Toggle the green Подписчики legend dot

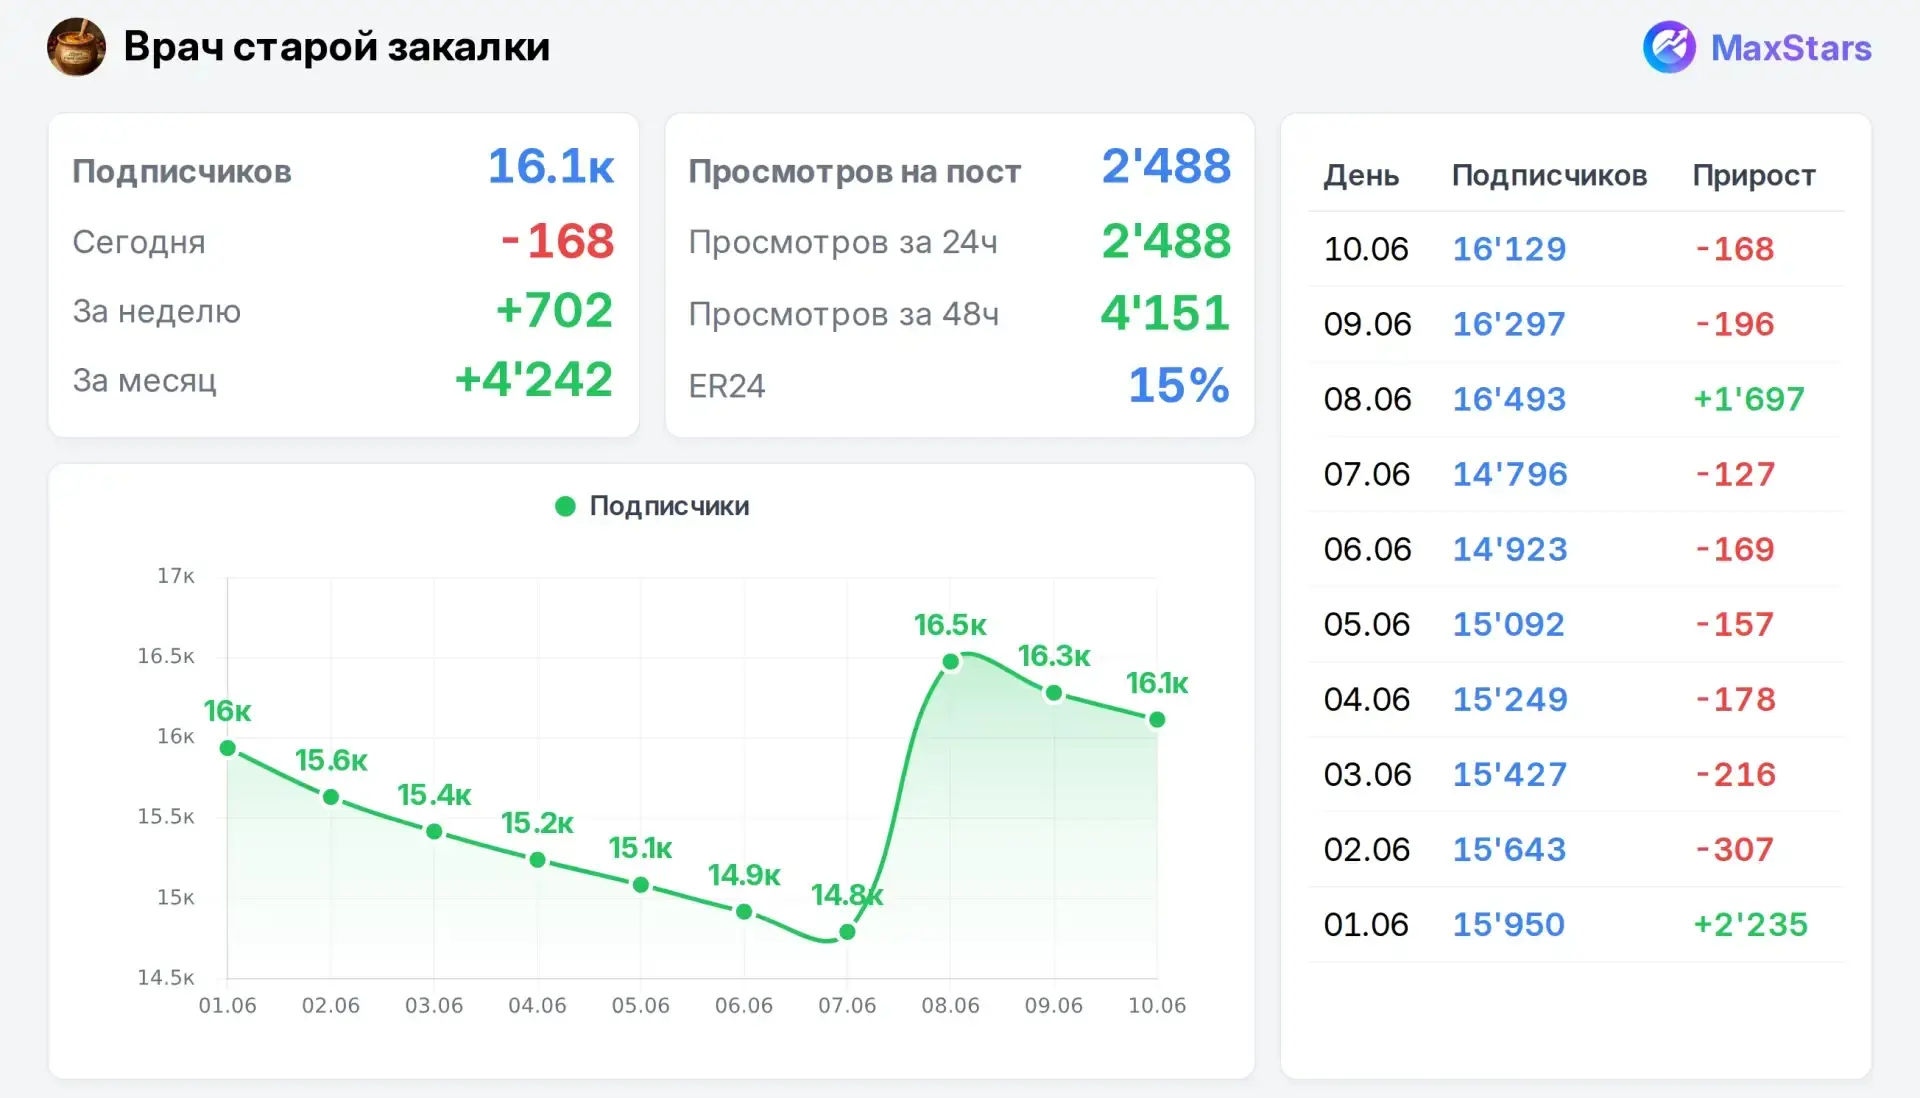coord(565,506)
